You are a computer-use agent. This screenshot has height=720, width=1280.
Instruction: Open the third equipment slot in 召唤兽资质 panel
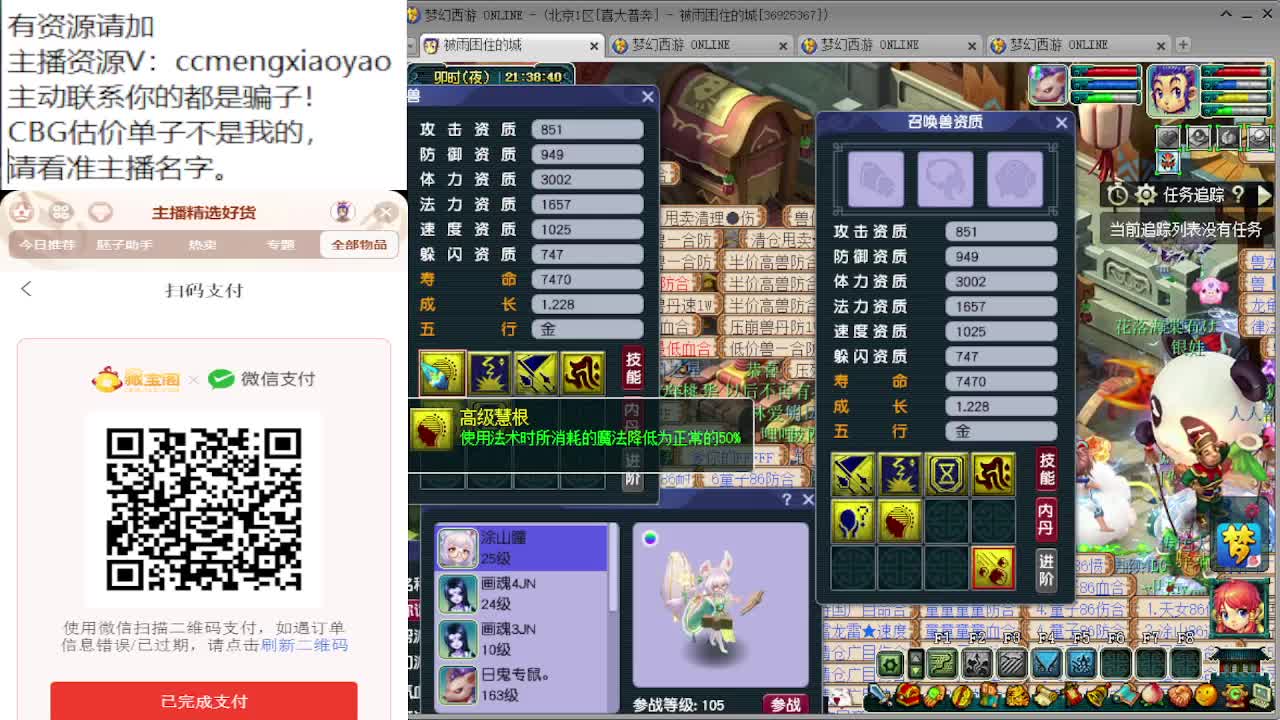pos(1015,179)
